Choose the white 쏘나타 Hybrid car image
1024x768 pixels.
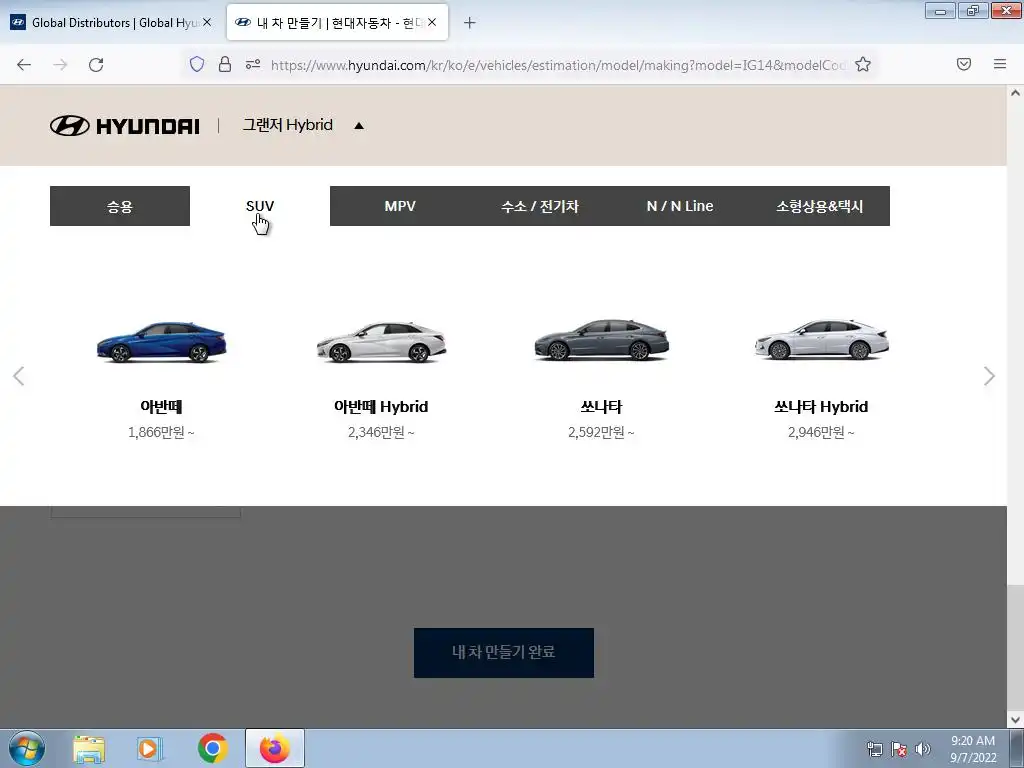(x=822, y=340)
